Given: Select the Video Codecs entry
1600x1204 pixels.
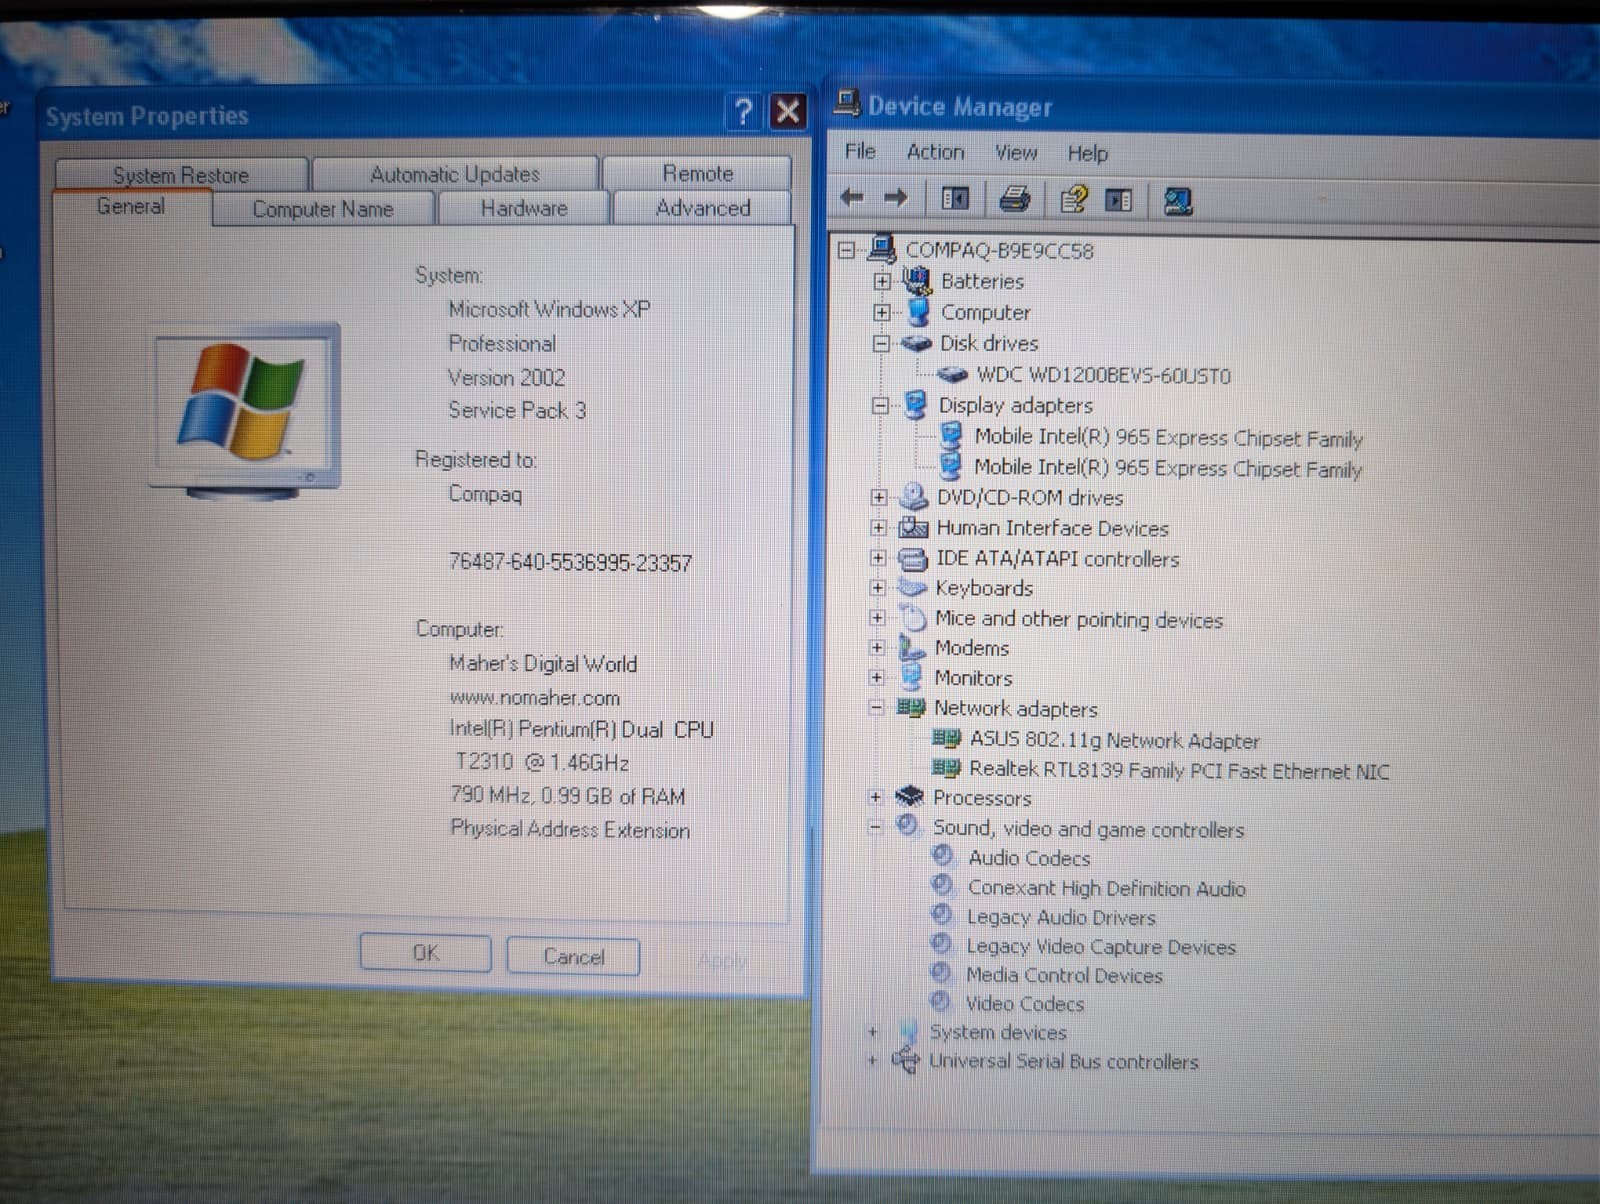Looking at the screenshot, I should (x=1024, y=1003).
